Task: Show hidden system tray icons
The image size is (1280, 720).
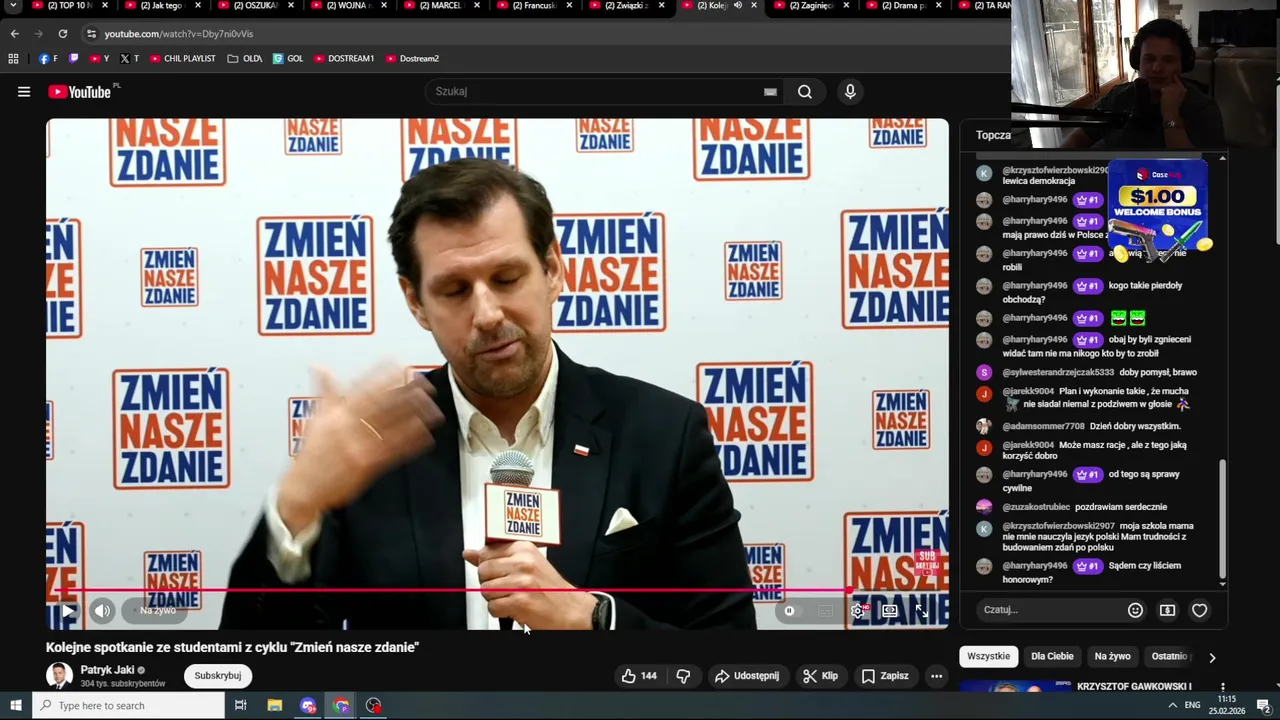Action: click(x=1173, y=705)
